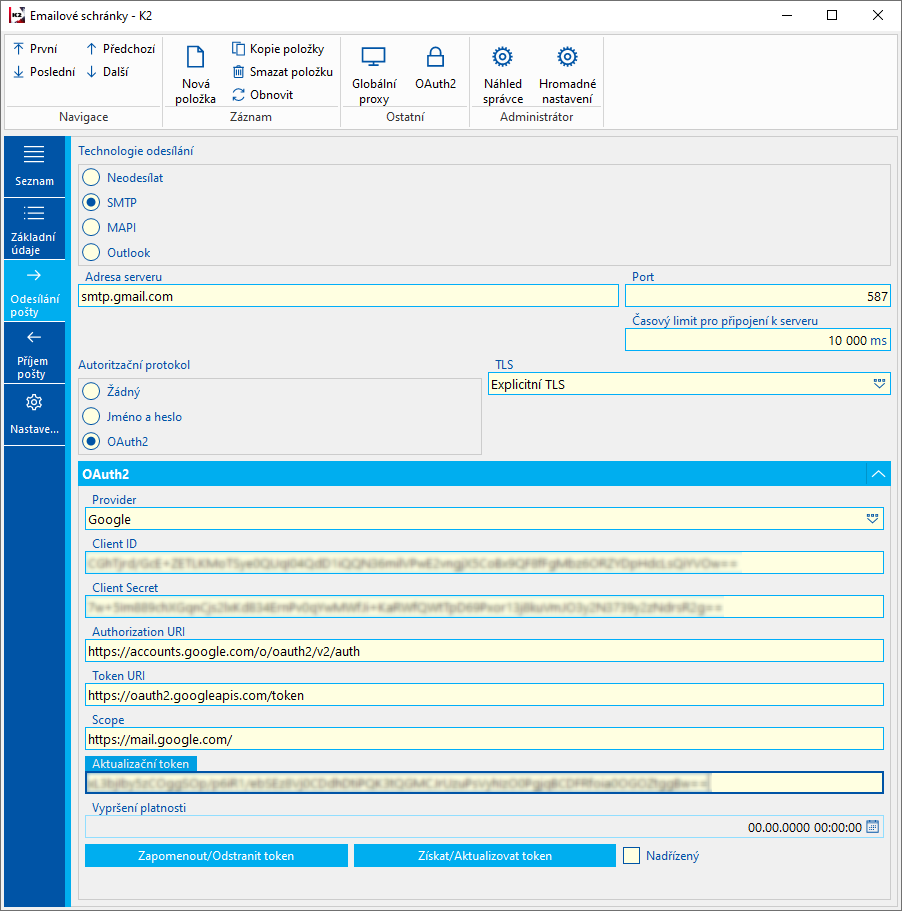Click the Nová položka icon
Image resolution: width=902 pixels, height=911 pixels.
tap(197, 58)
